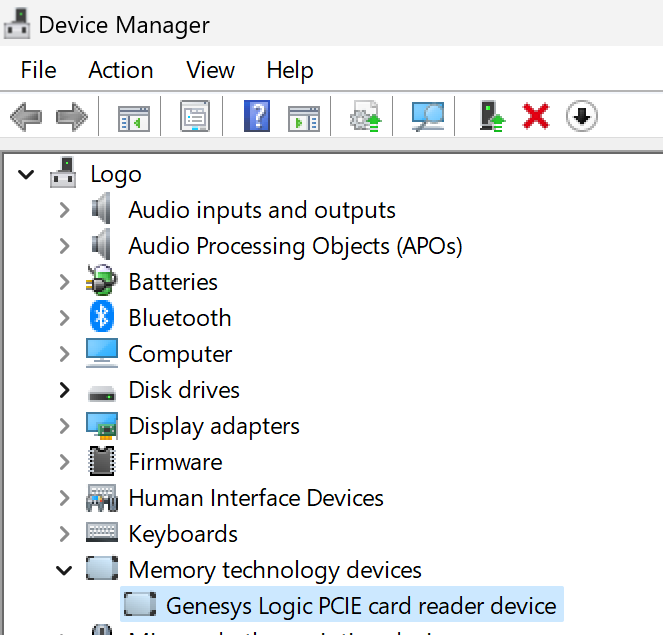Go back with the left arrow toolbar button
The height and width of the screenshot is (635, 663).
pyautogui.click(x=26, y=116)
